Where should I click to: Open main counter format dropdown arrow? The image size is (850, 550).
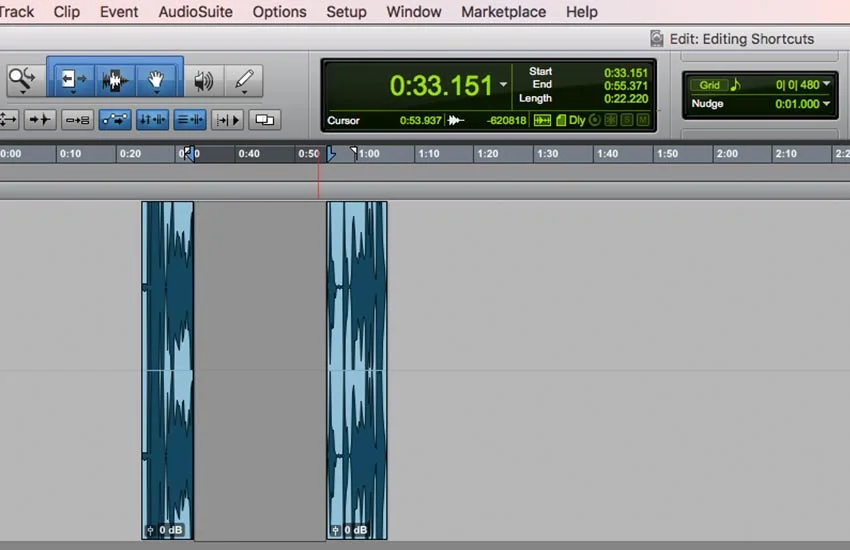(x=504, y=85)
